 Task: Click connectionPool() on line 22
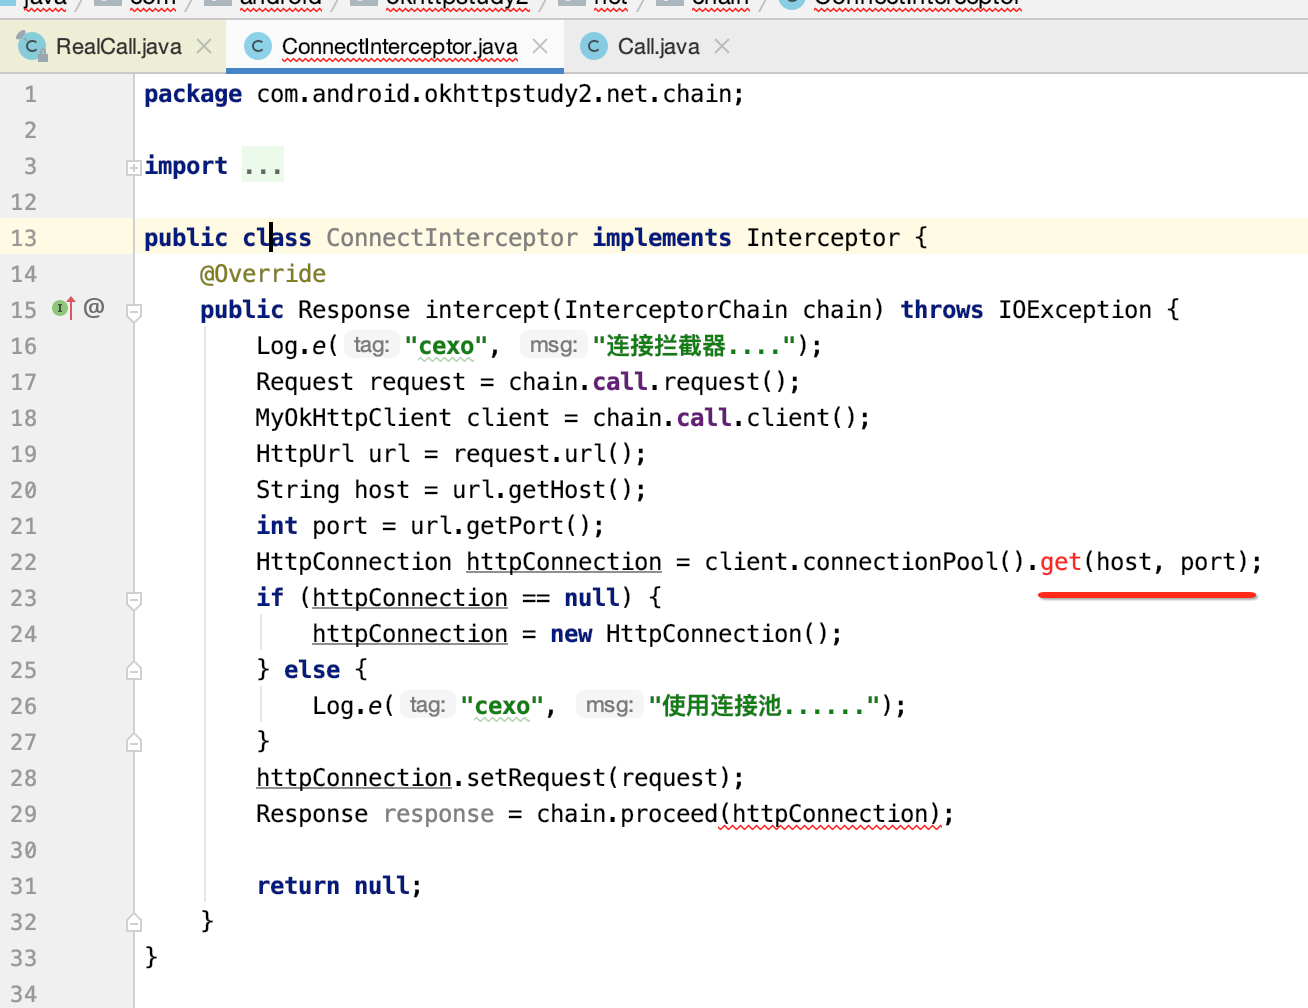(915, 562)
